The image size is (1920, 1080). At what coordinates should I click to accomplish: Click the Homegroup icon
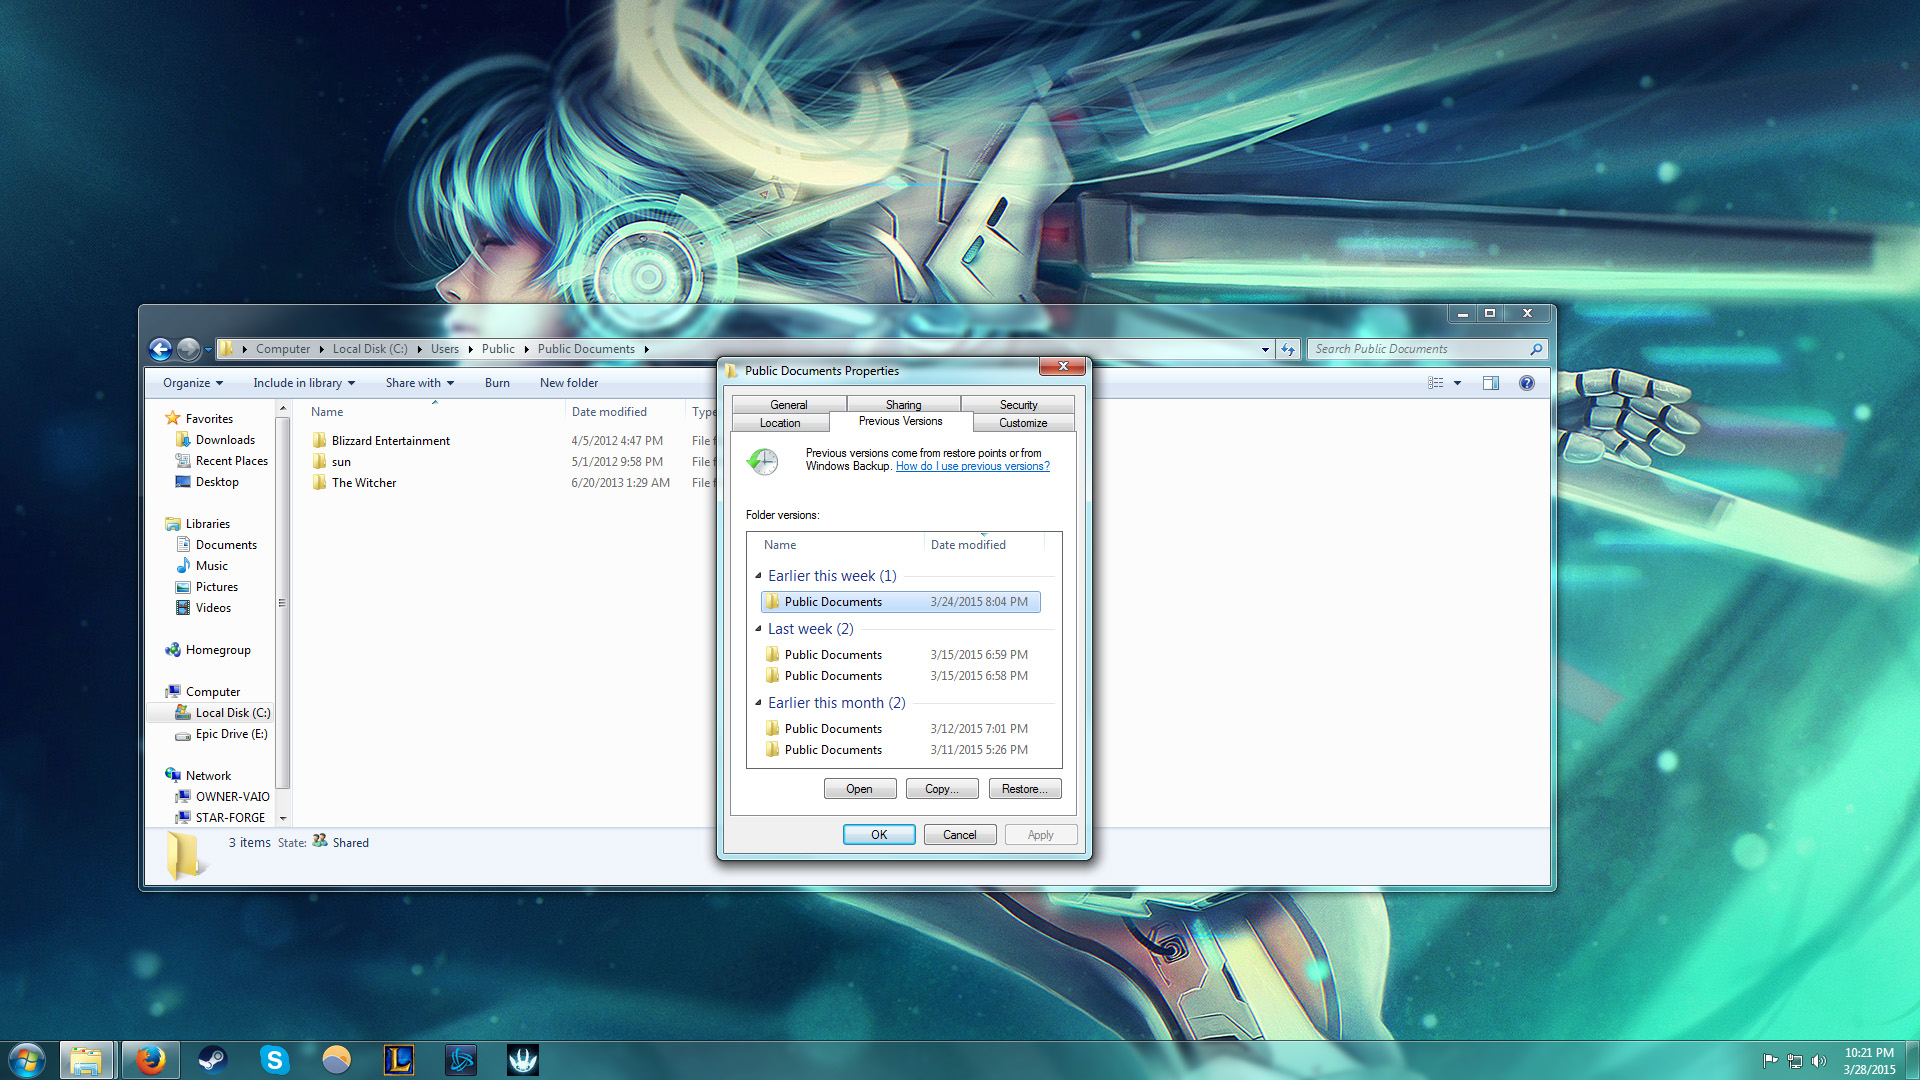[173, 650]
